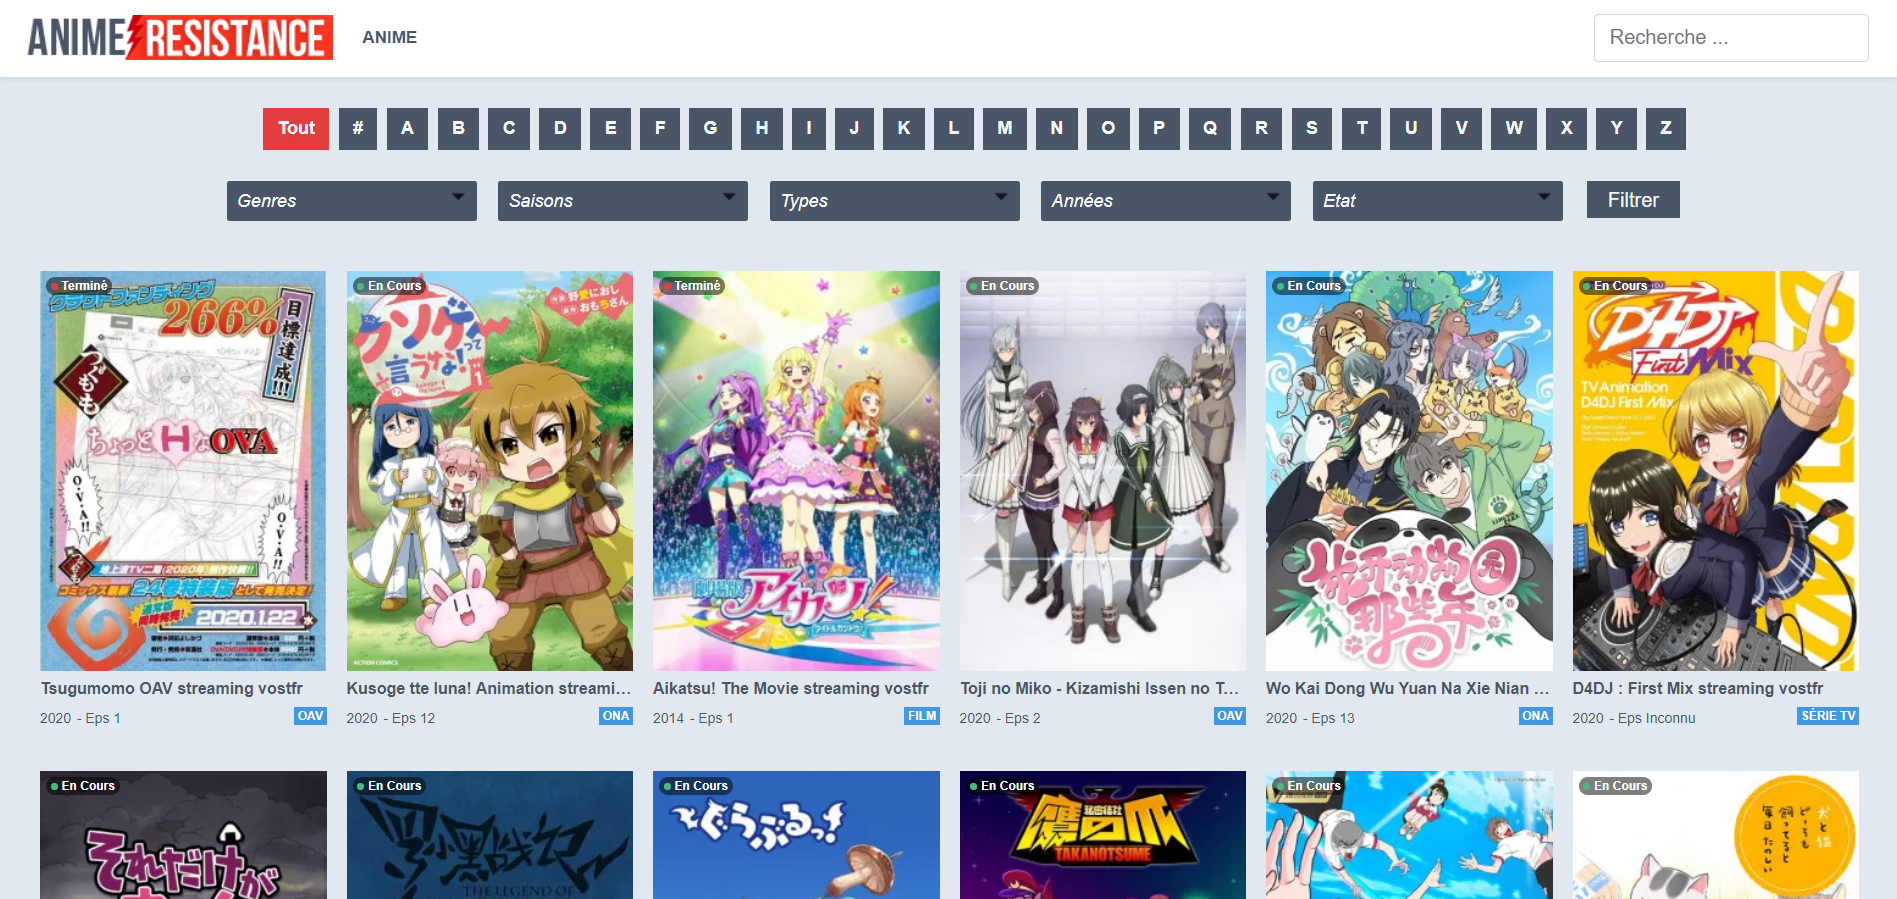Viewport: 1897px width, 899px height.
Task: Click Terminé badge on Tsugumomo poster
Action: (x=78, y=286)
